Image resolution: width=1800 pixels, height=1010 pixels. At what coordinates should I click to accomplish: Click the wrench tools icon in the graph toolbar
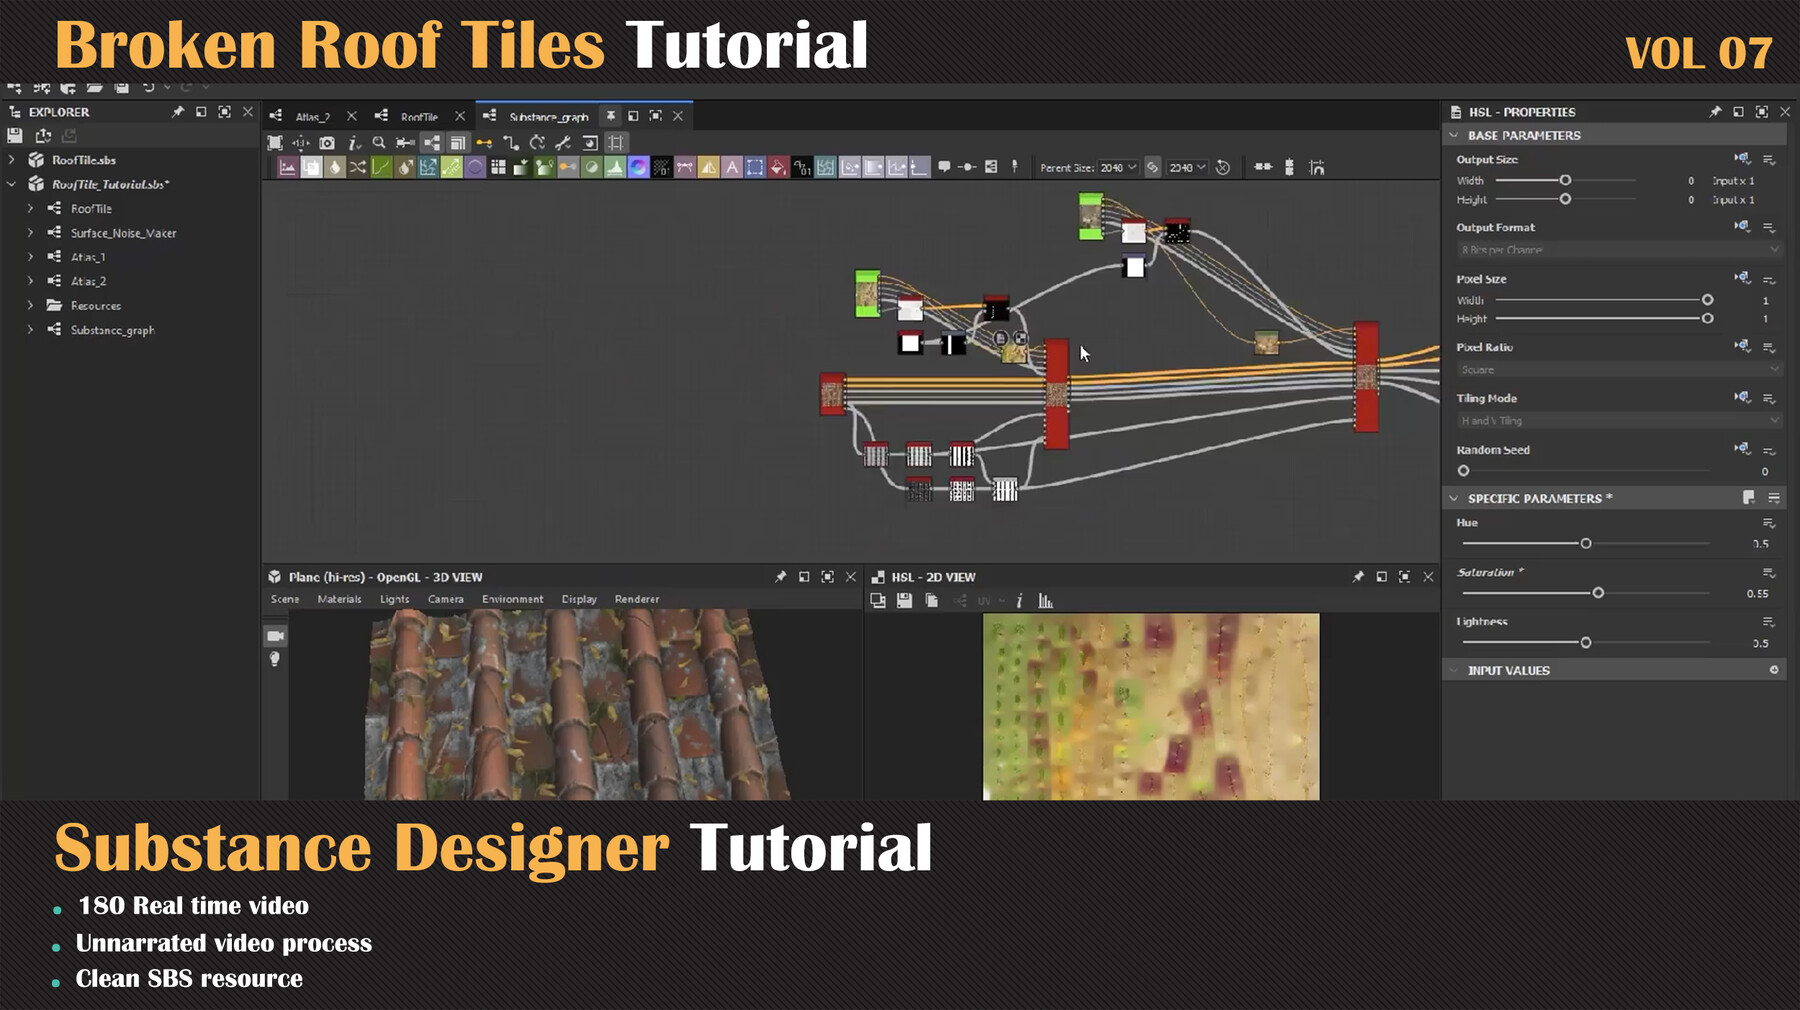coord(563,143)
